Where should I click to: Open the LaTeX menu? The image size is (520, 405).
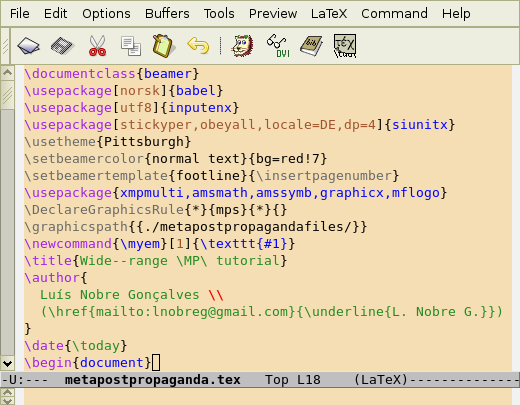click(329, 14)
